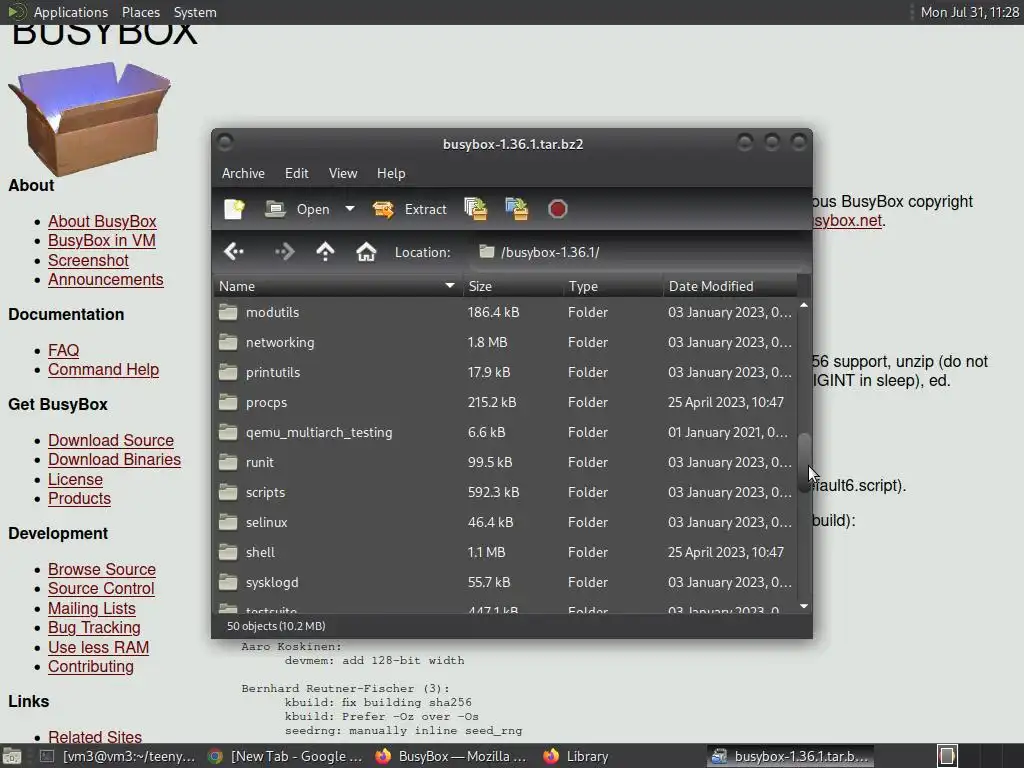Open the Bug Tracking link
Viewport: 1024px width, 768px height.
point(94,628)
